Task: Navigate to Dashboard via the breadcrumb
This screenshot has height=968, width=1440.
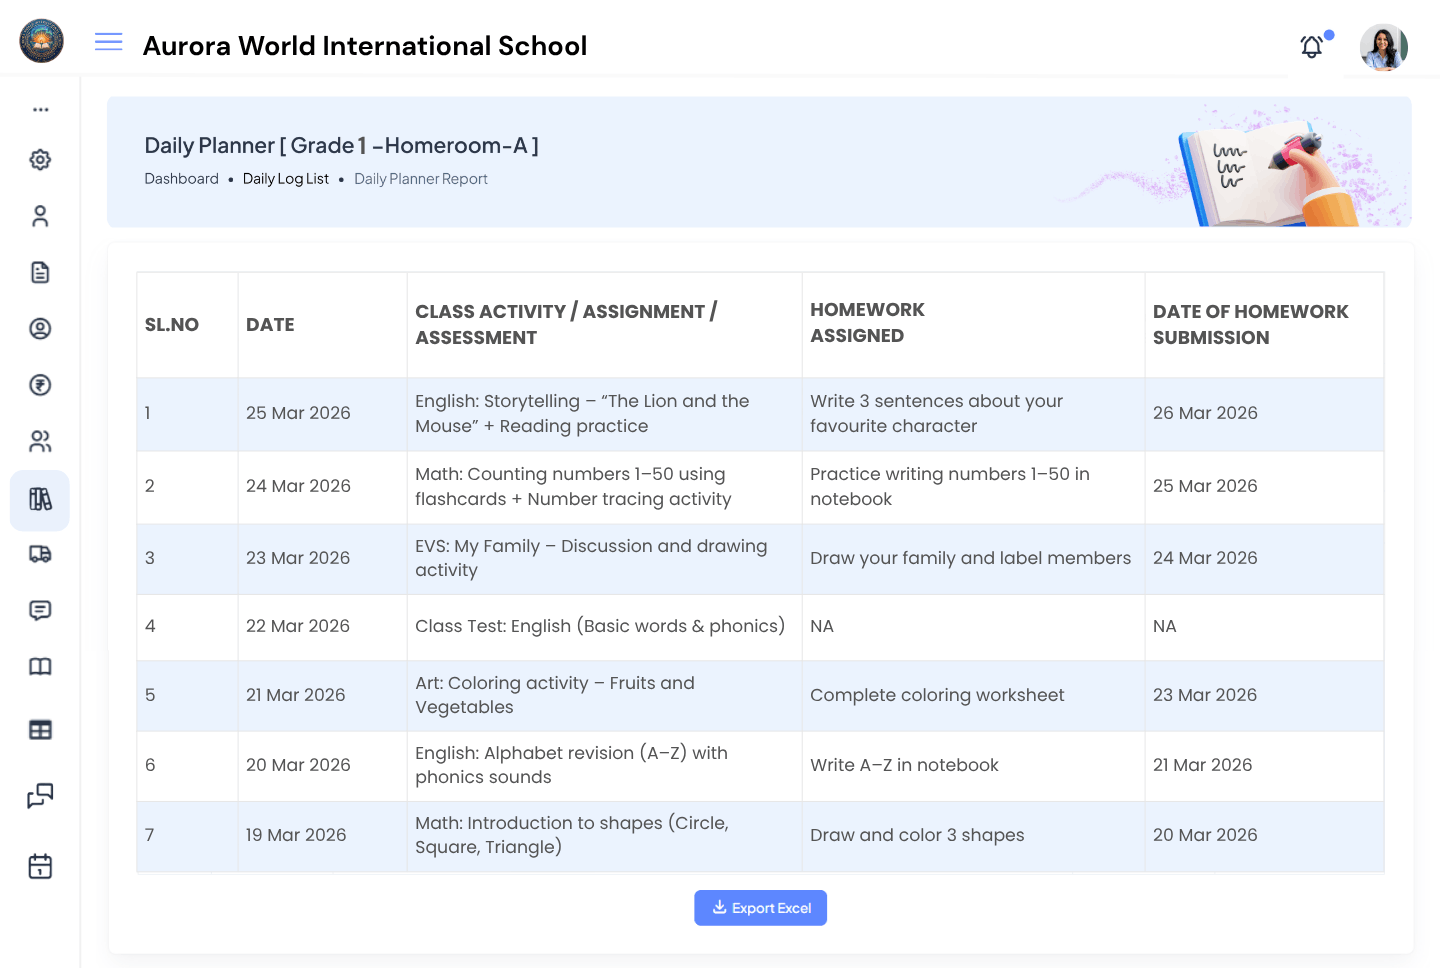Action: tap(181, 178)
